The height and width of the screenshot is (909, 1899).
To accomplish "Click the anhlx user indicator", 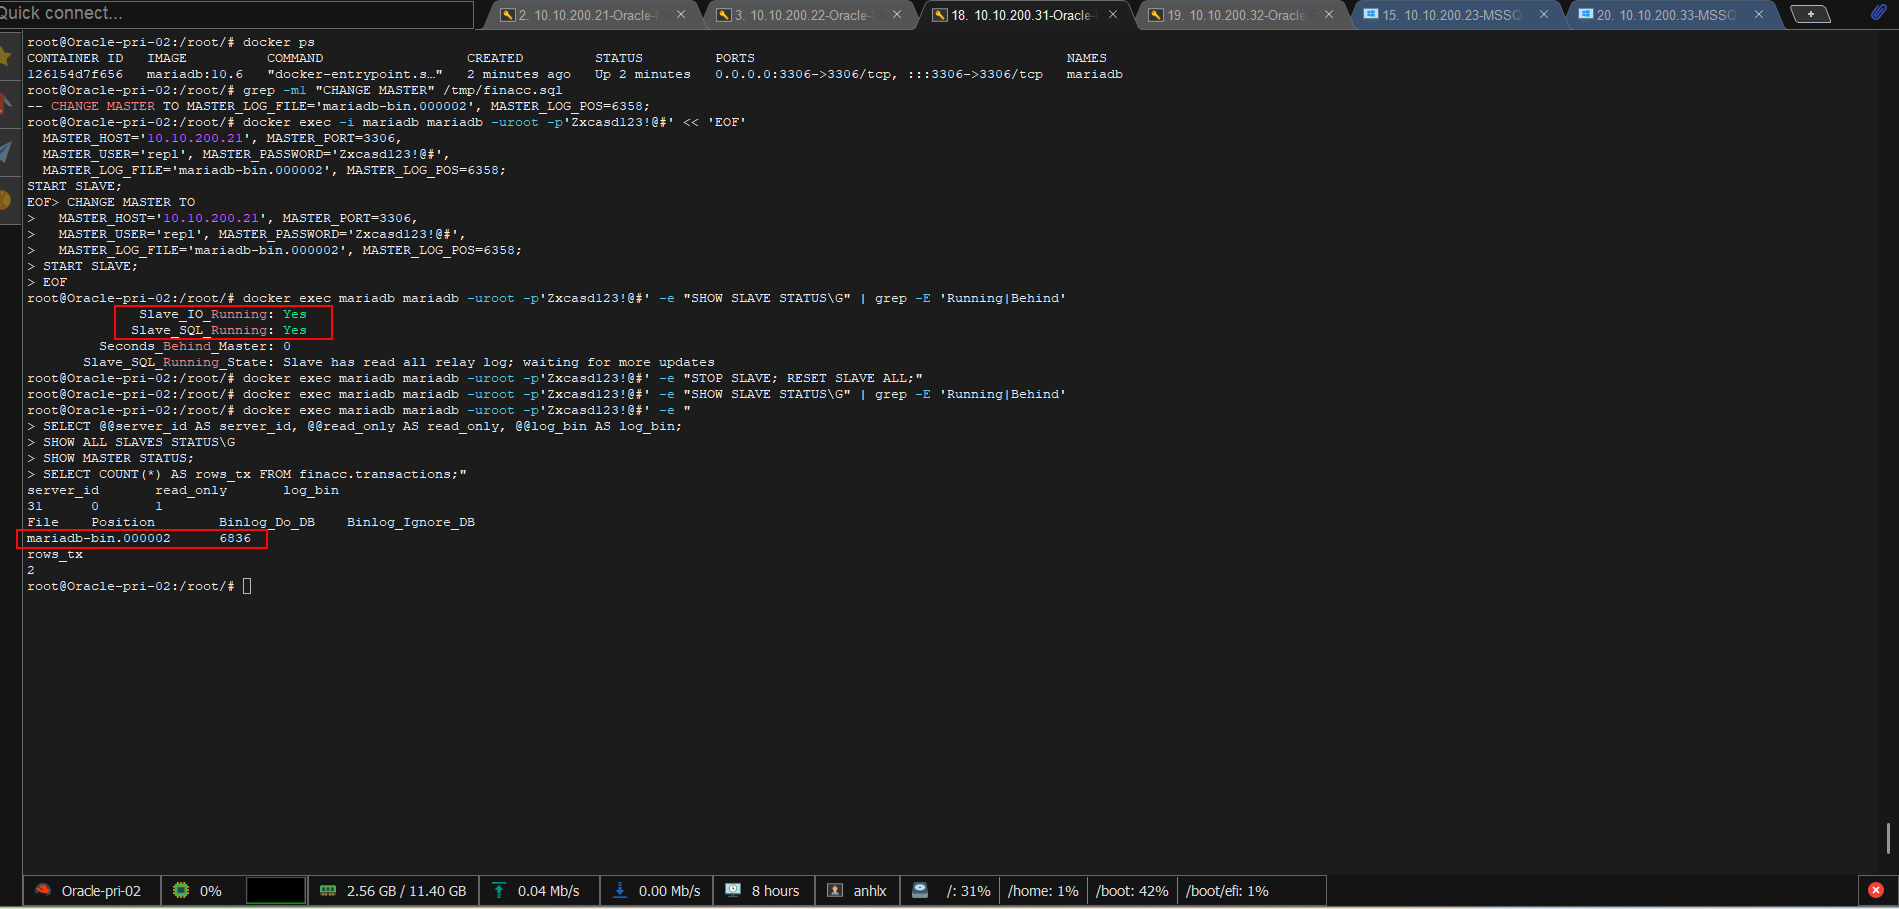I will click(x=857, y=891).
